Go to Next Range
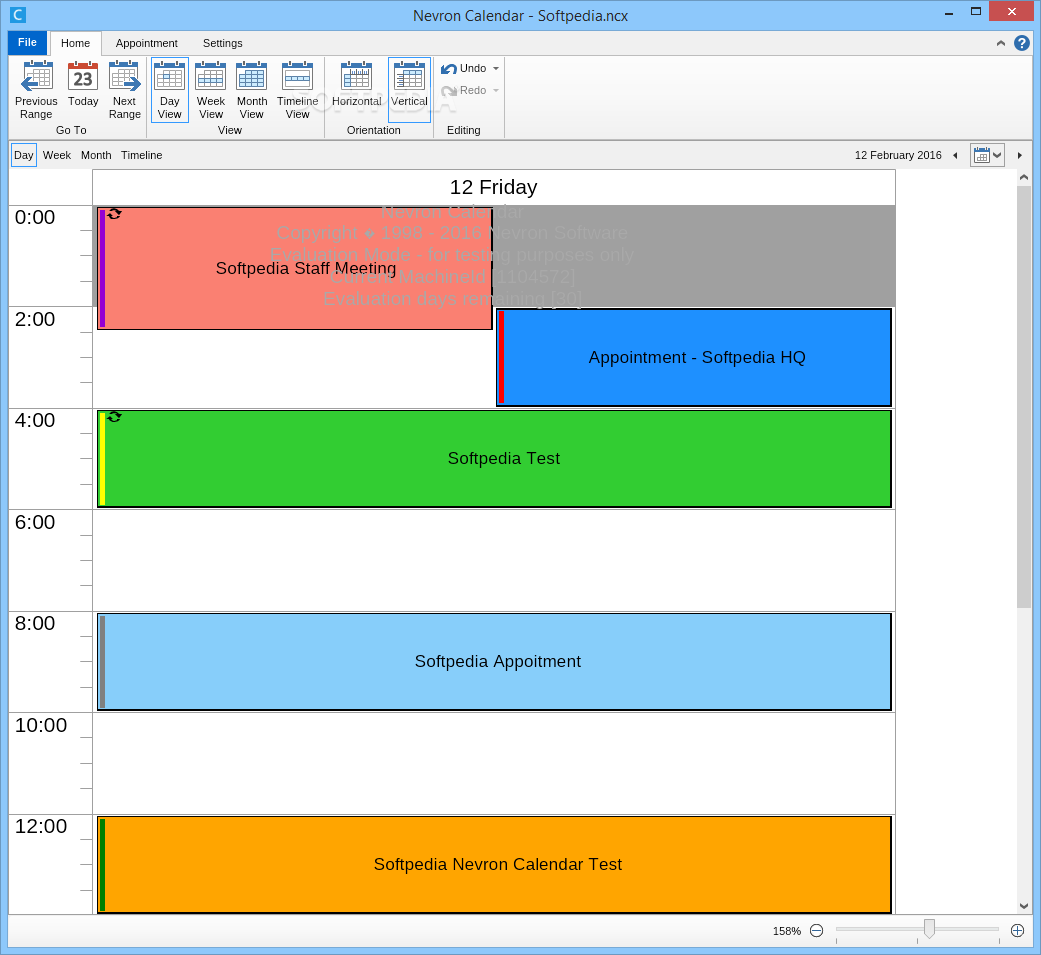This screenshot has width=1041, height=955. tap(125, 90)
